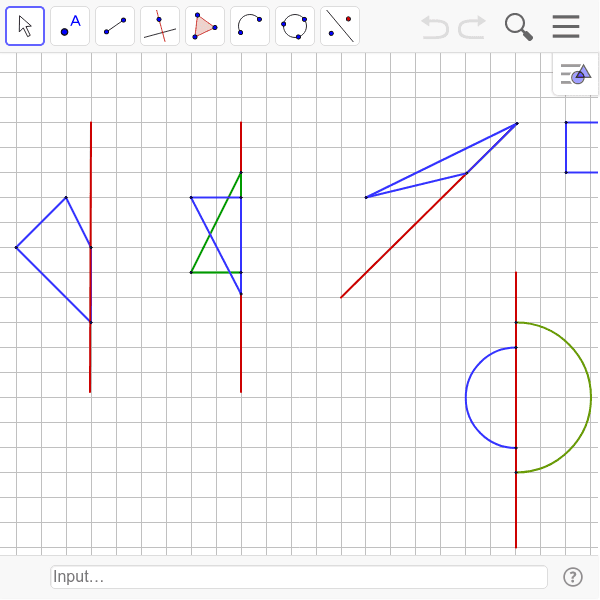This screenshot has height=600, width=600.
Task: Click the red diagonal mirror line
Action: point(404,235)
